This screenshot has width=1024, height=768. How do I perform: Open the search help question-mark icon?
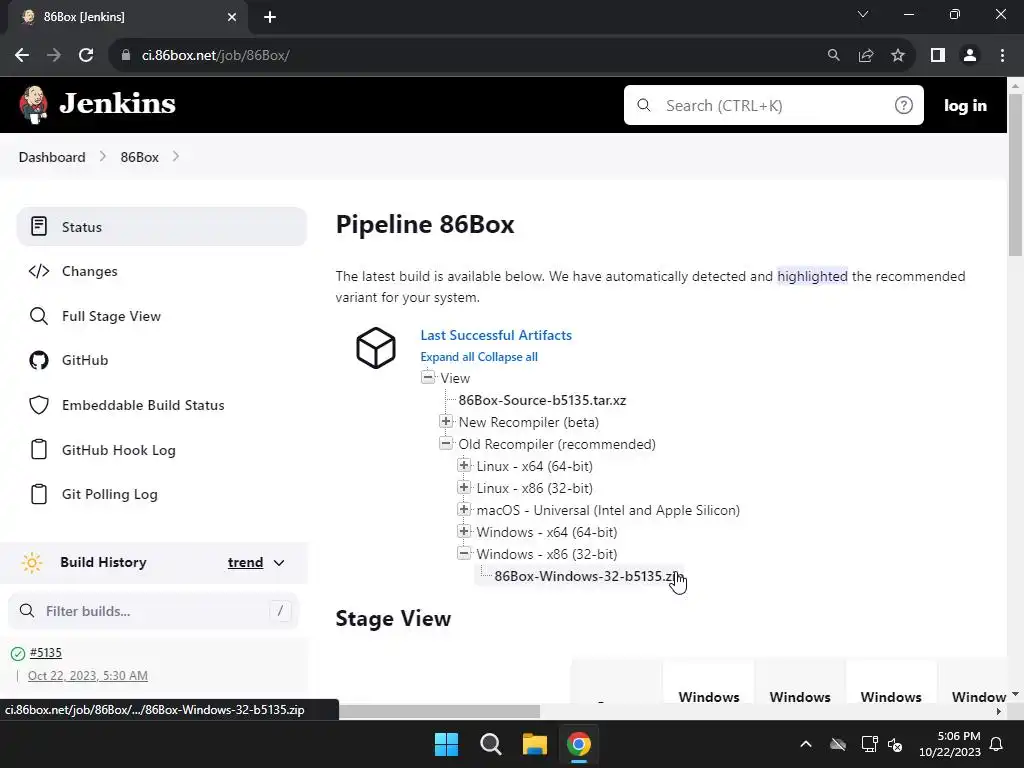pos(903,105)
